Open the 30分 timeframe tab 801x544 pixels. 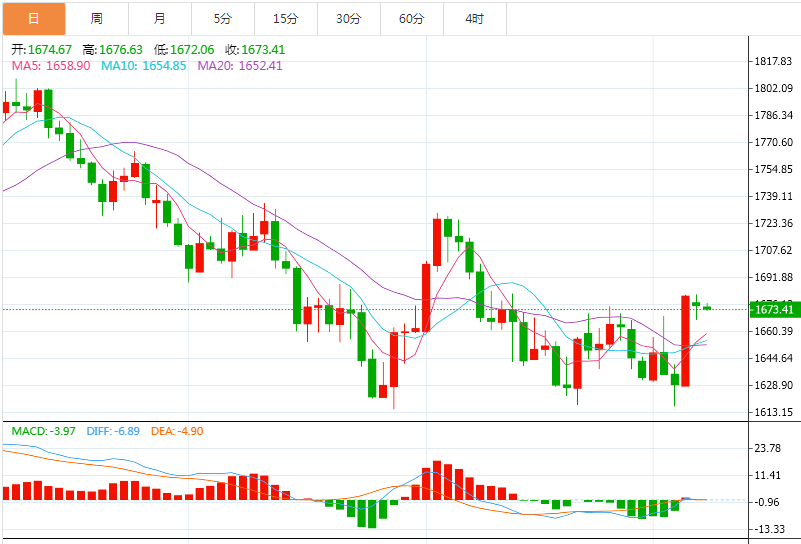(x=349, y=19)
